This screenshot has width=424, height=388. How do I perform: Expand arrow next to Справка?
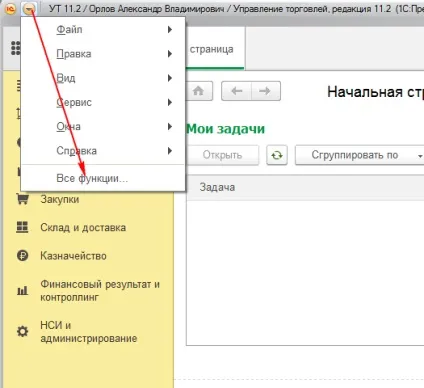[x=170, y=151]
